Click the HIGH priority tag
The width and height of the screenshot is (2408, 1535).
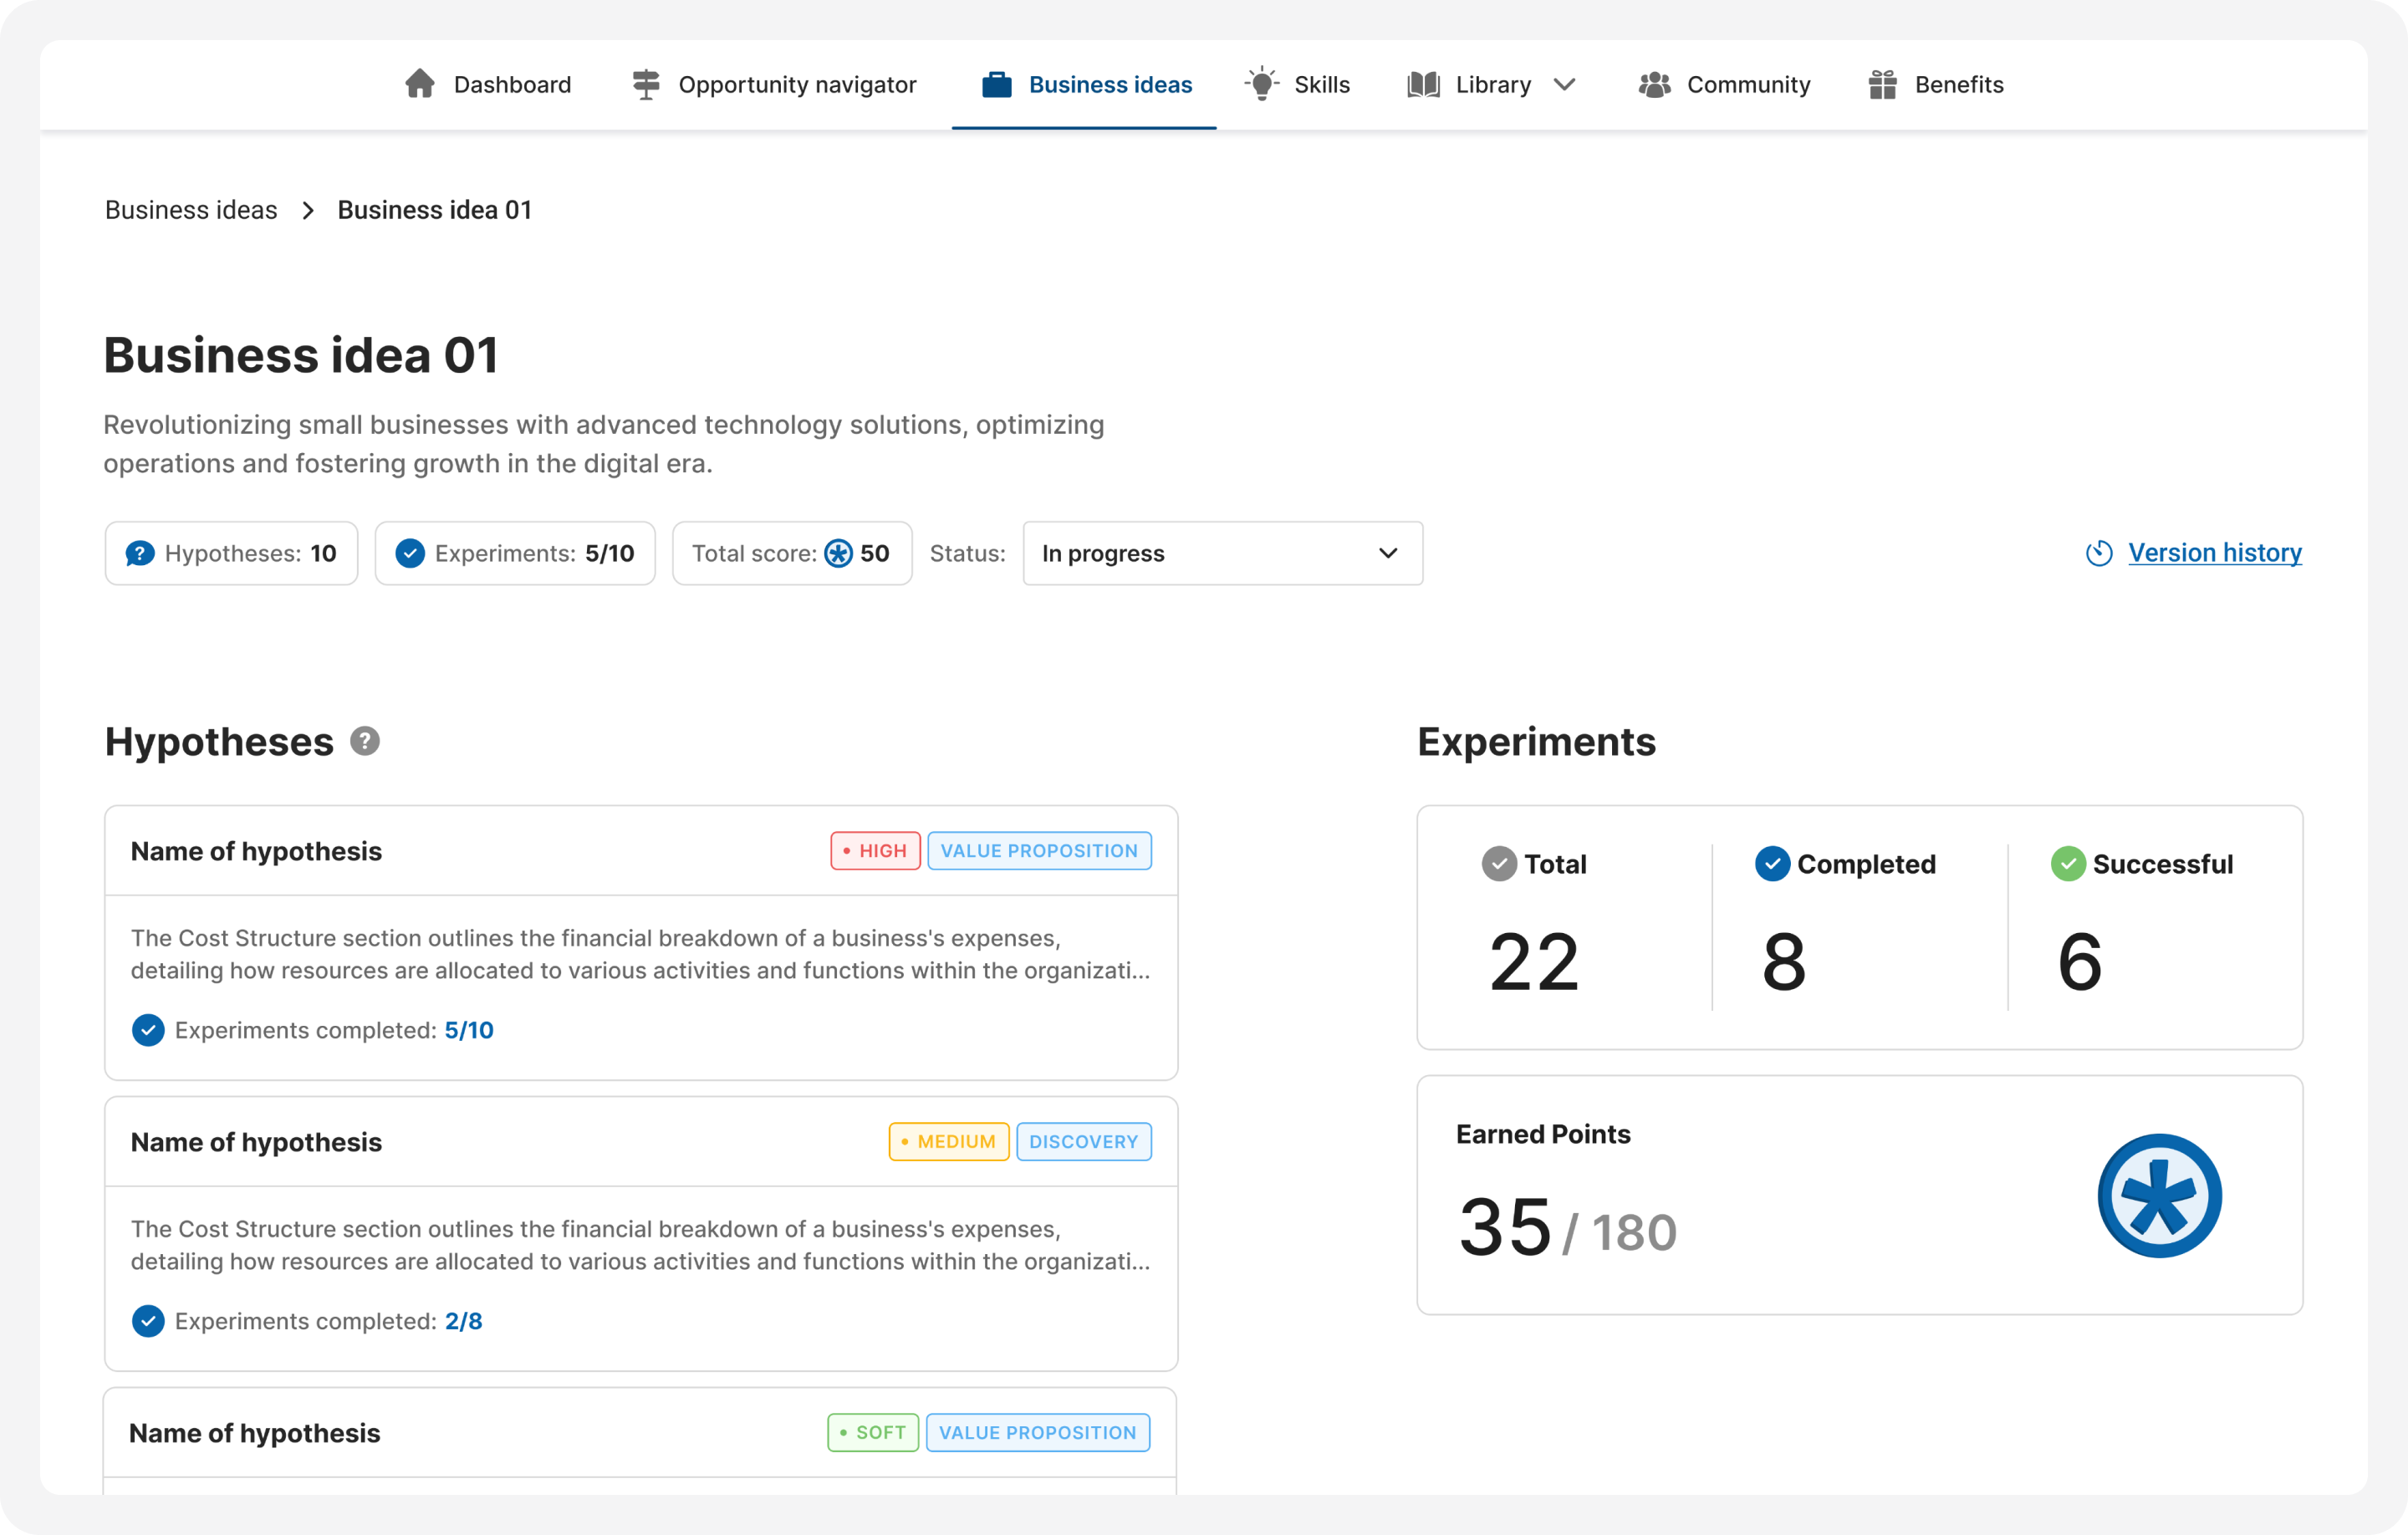click(x=875, y=851)
